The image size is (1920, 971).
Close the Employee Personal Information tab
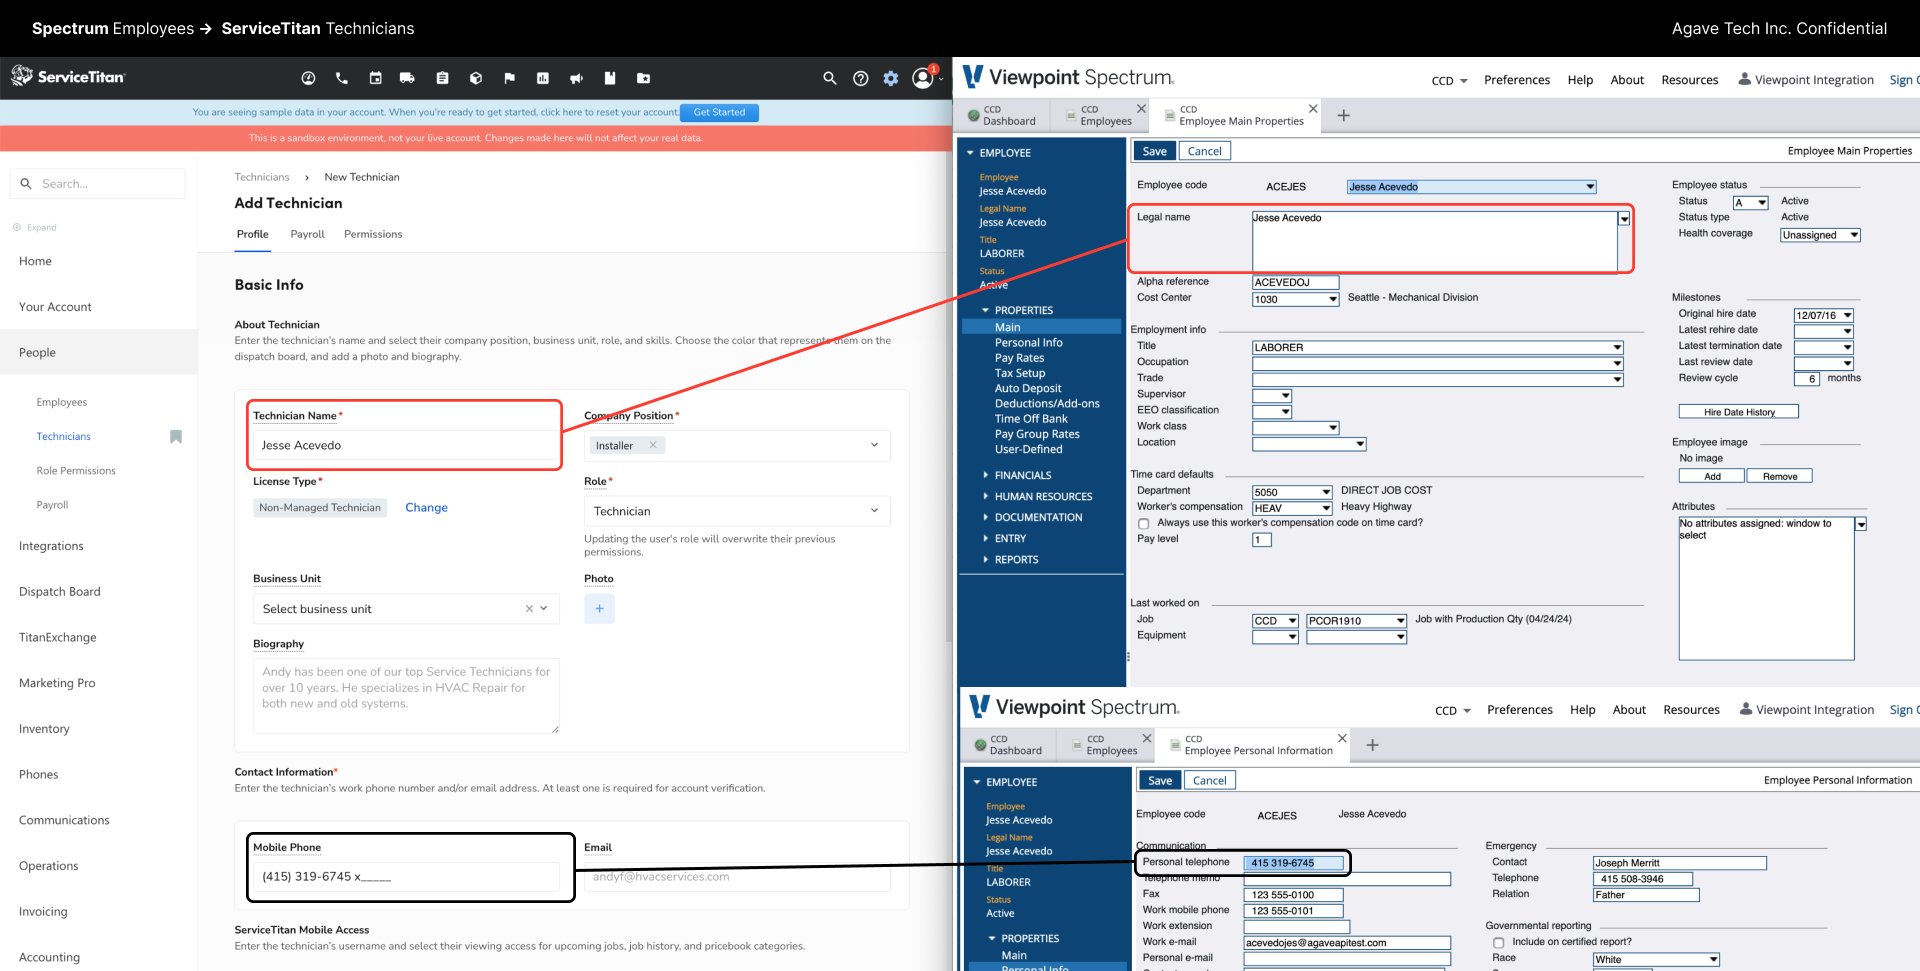pos(1342,739)
